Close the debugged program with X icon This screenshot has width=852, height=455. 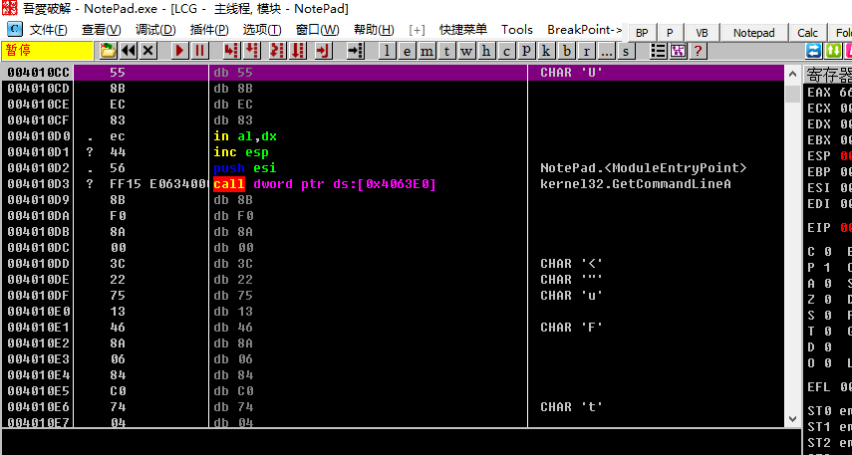148,50
